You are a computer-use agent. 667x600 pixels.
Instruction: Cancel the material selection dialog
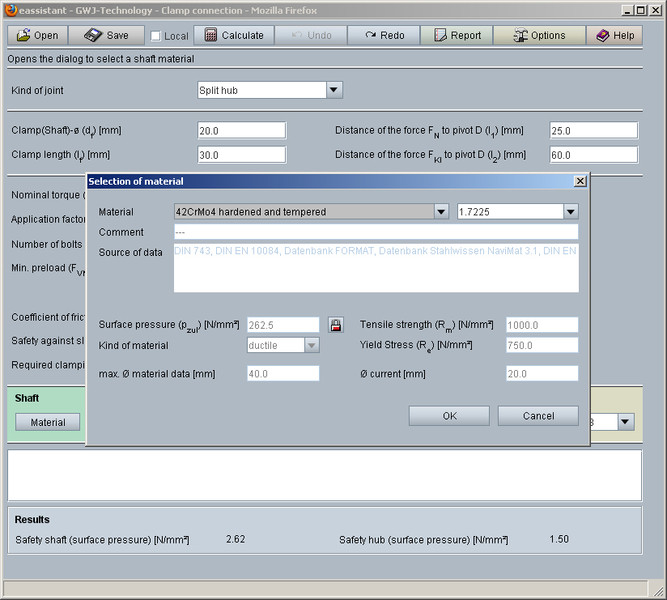click(538, 415)
